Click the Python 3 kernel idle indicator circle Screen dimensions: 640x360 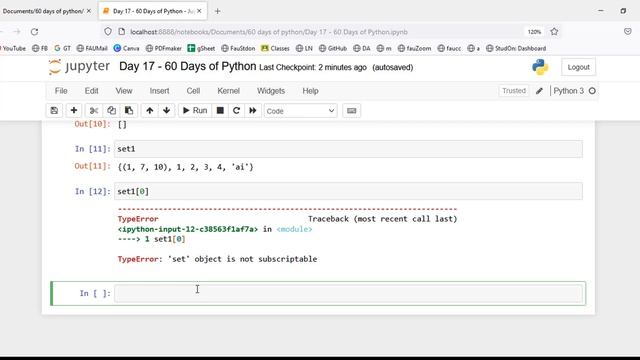click(592, 91)
